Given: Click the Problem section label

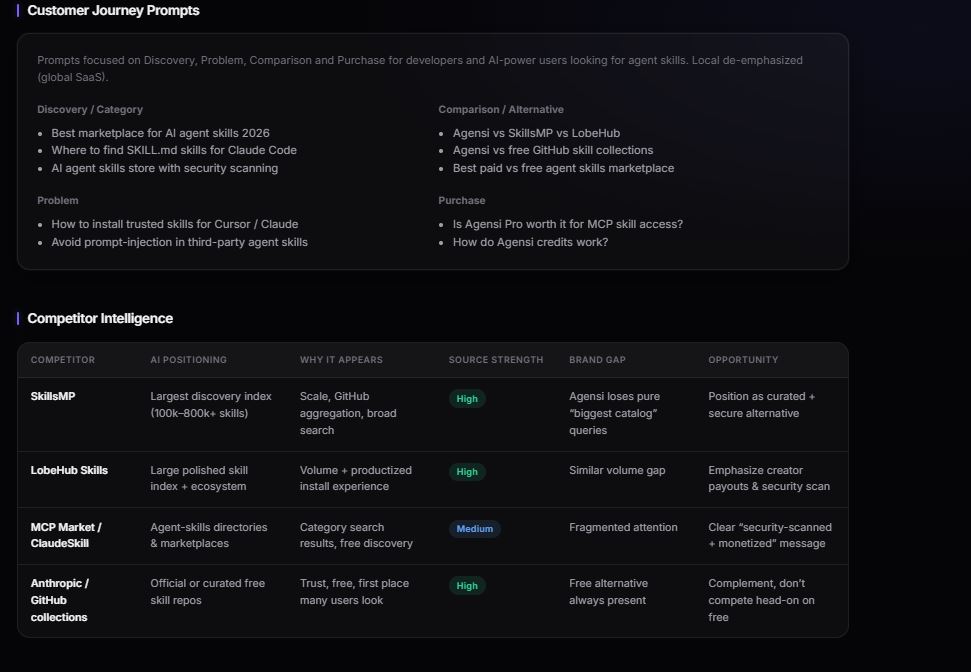Looking at the screenshot, I should coord(58,201).
